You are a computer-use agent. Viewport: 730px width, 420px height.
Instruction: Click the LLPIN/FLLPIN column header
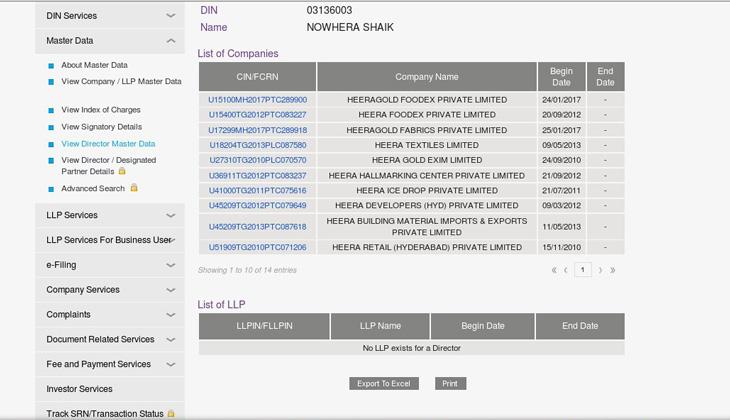[264, 326]
